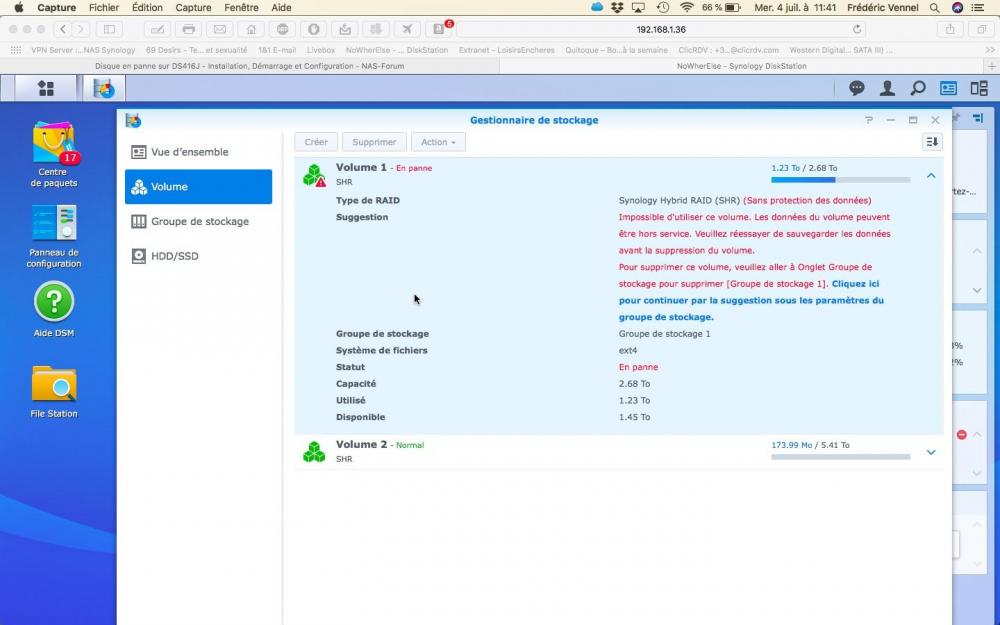Open the DSM user account icon

[x=887, y=88]
